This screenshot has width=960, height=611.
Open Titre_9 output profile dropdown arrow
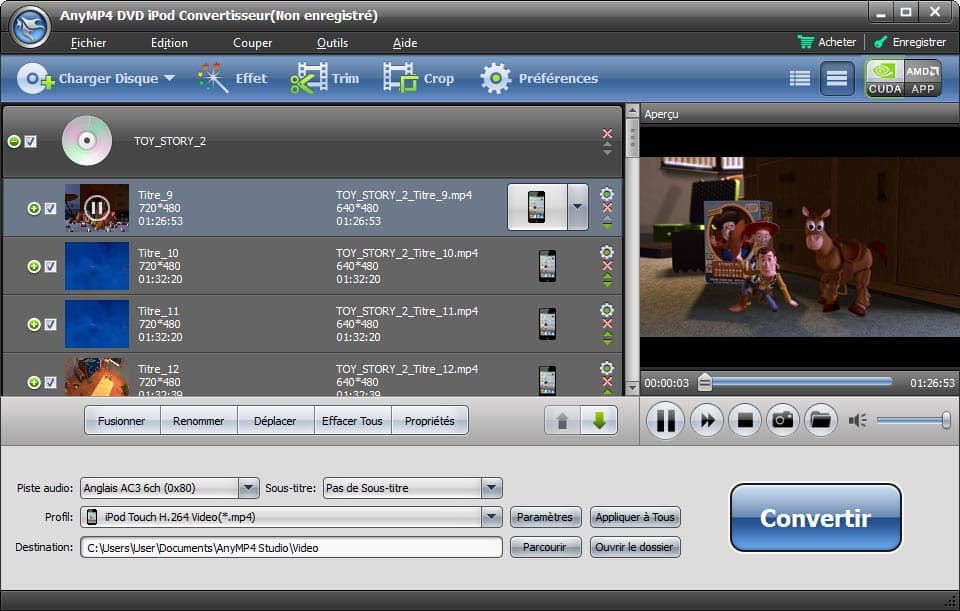[577, 207]
